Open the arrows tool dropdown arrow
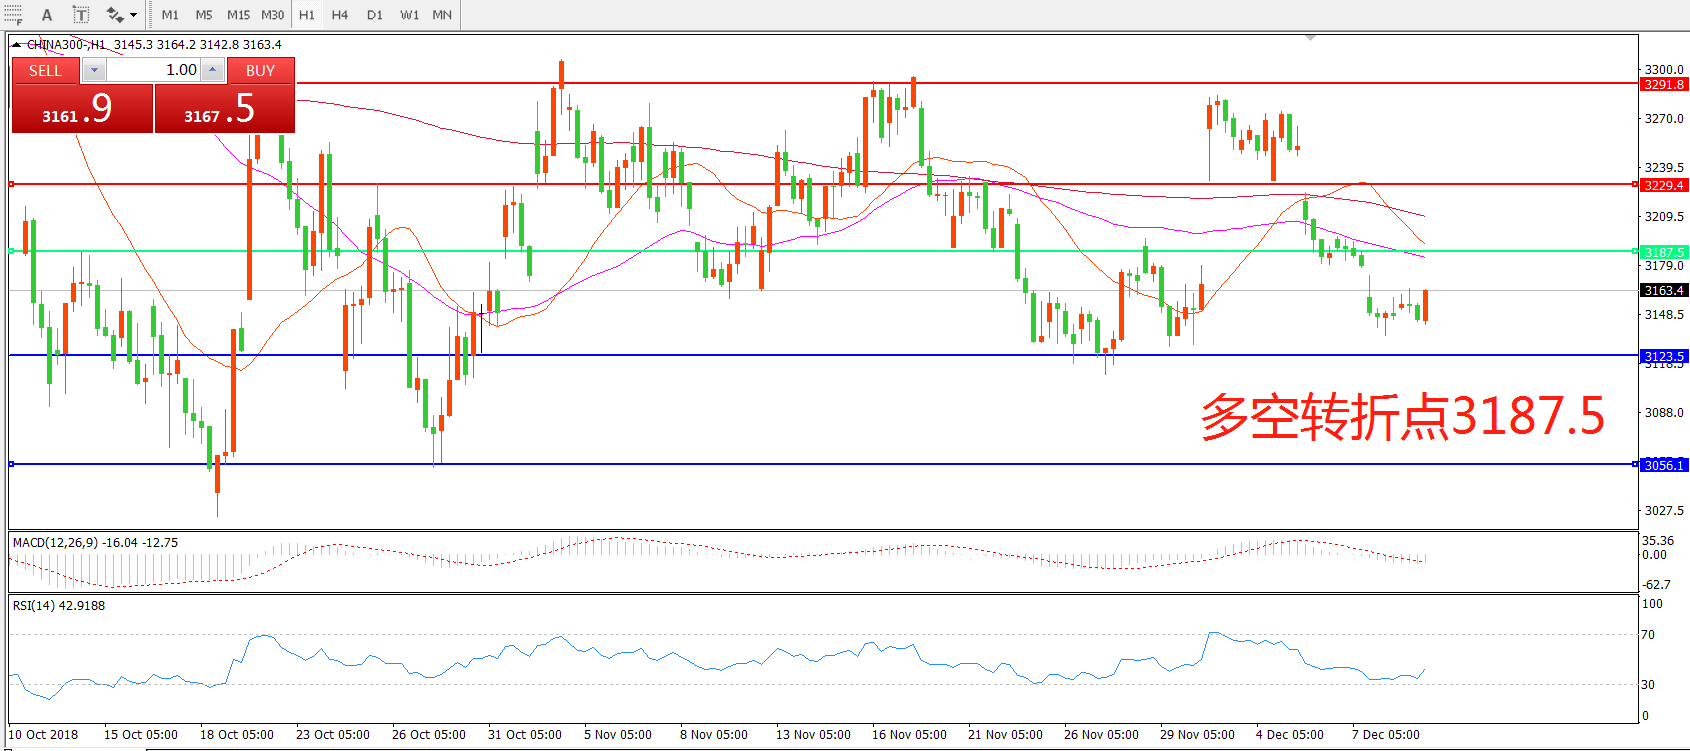 click(134, 15)
